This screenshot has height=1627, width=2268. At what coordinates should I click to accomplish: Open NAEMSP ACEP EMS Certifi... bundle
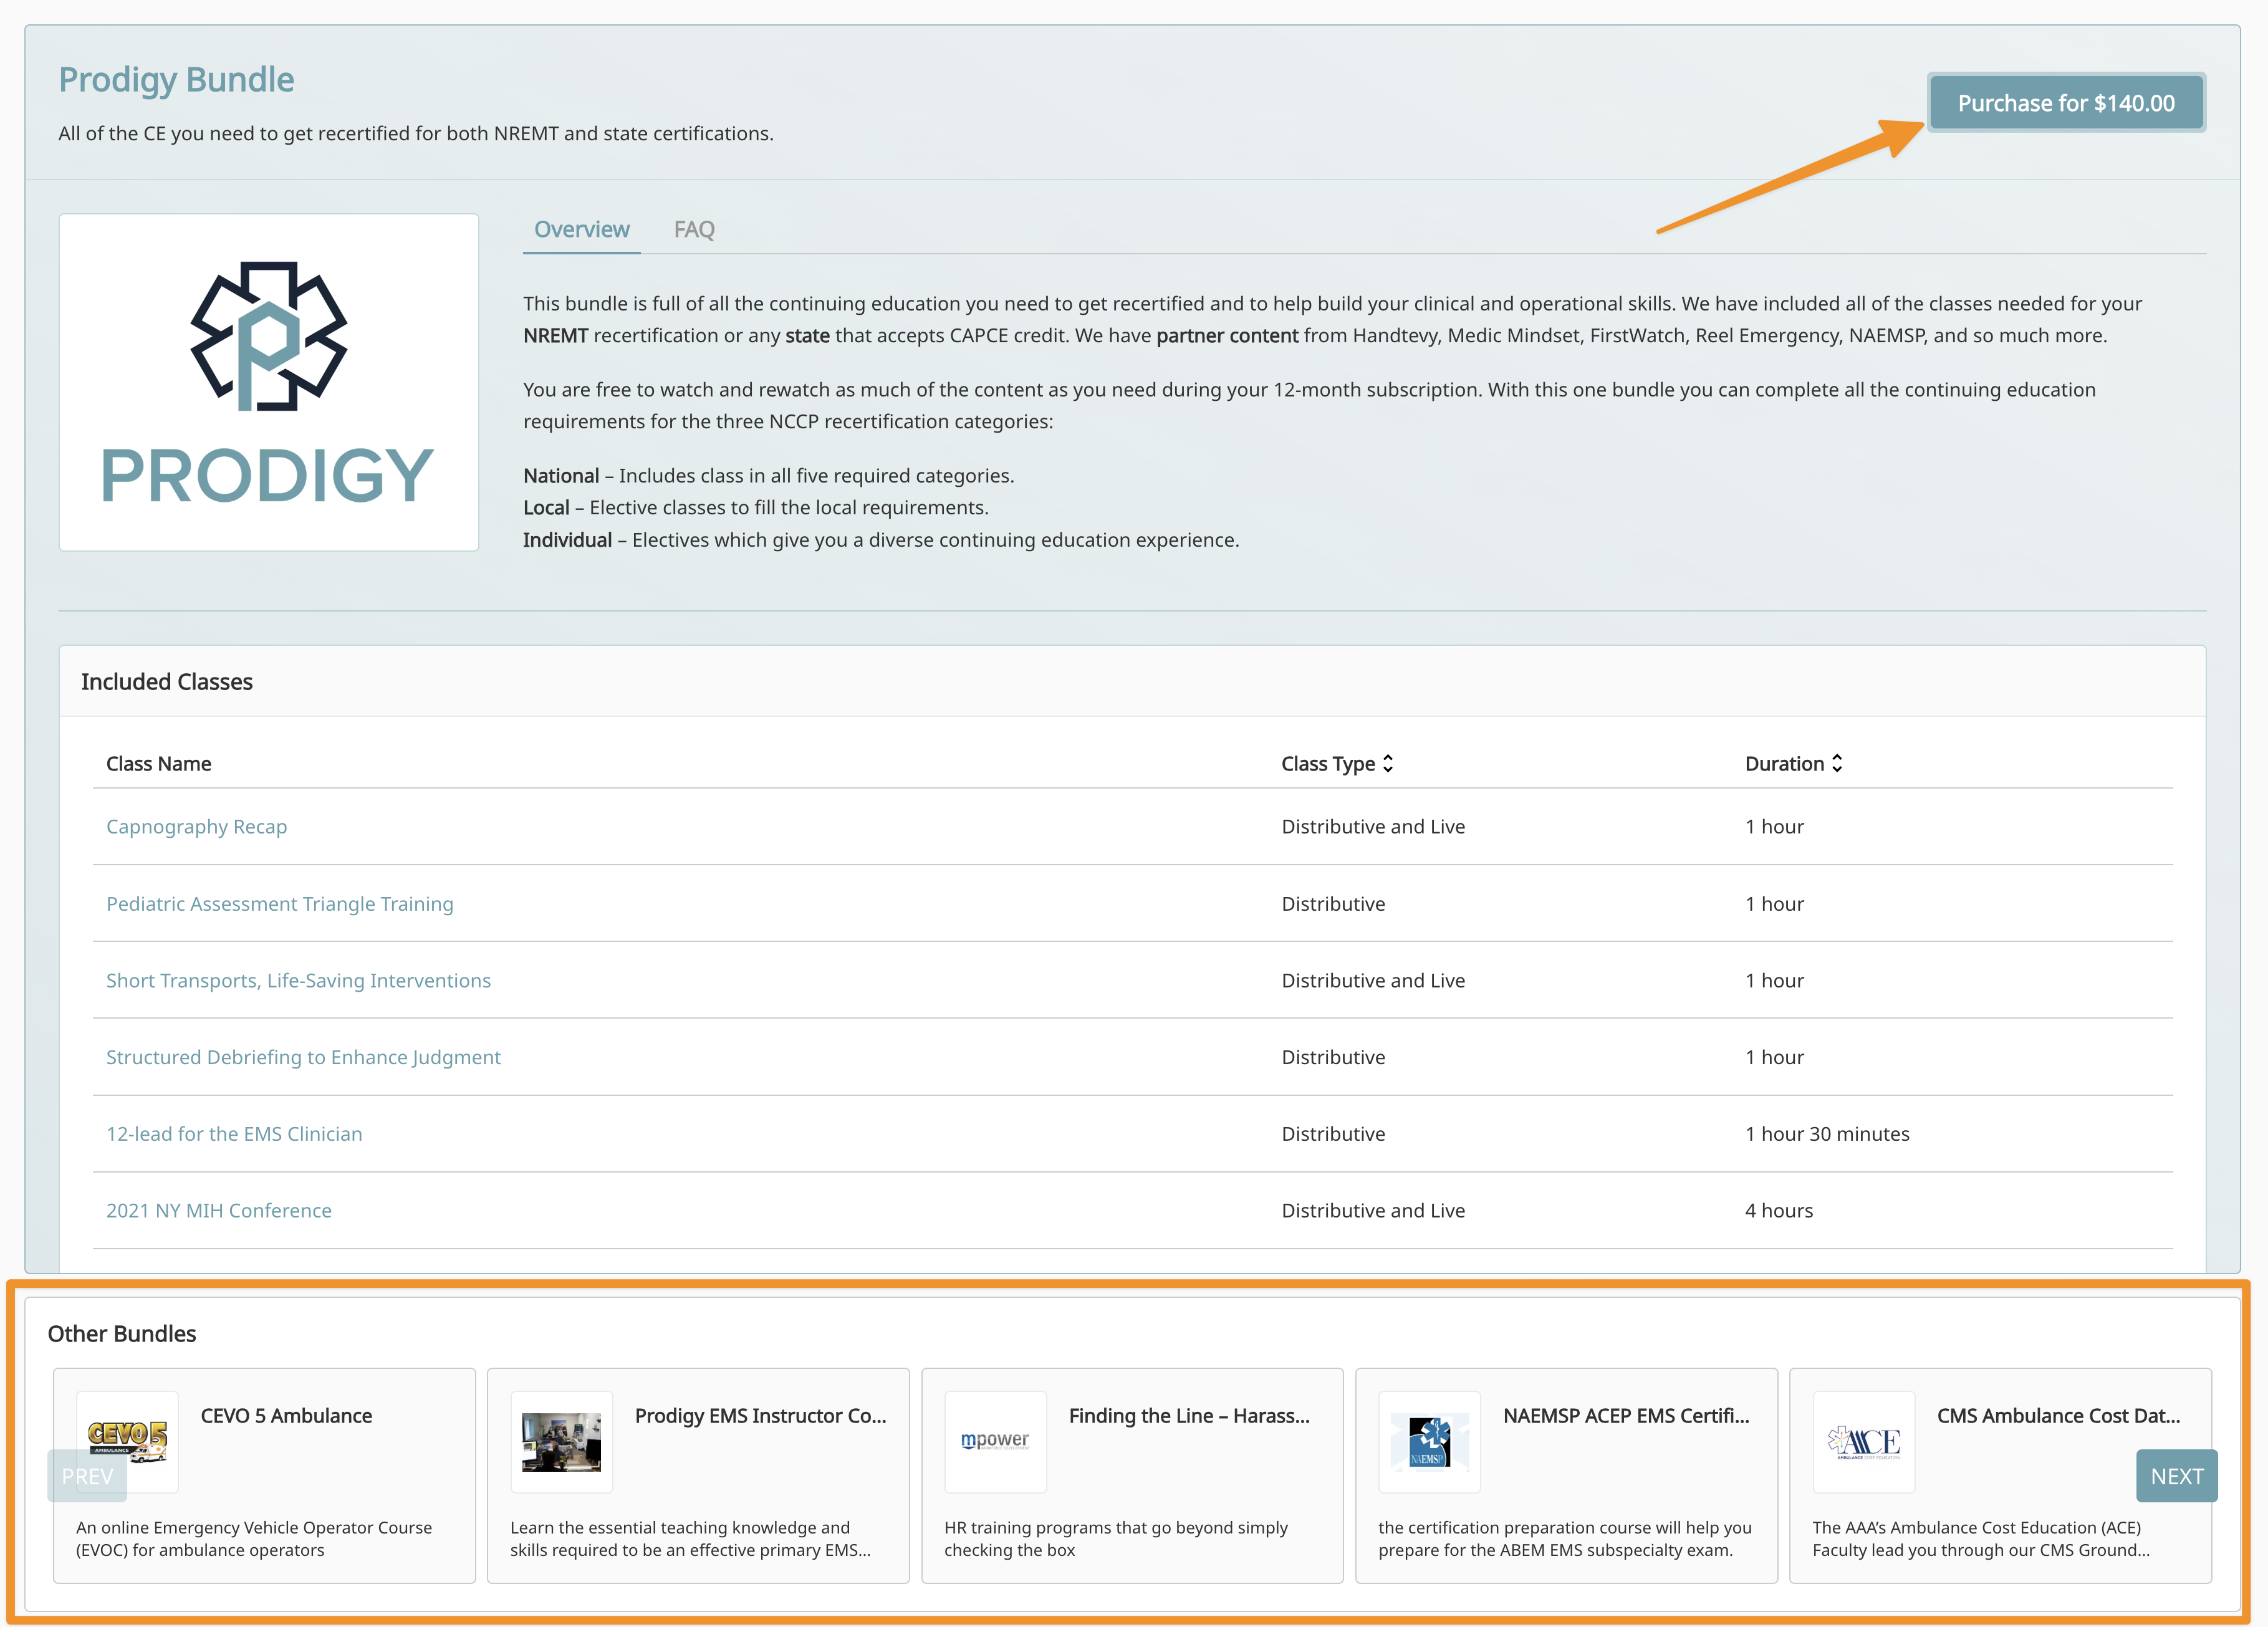[1627, 1416]
